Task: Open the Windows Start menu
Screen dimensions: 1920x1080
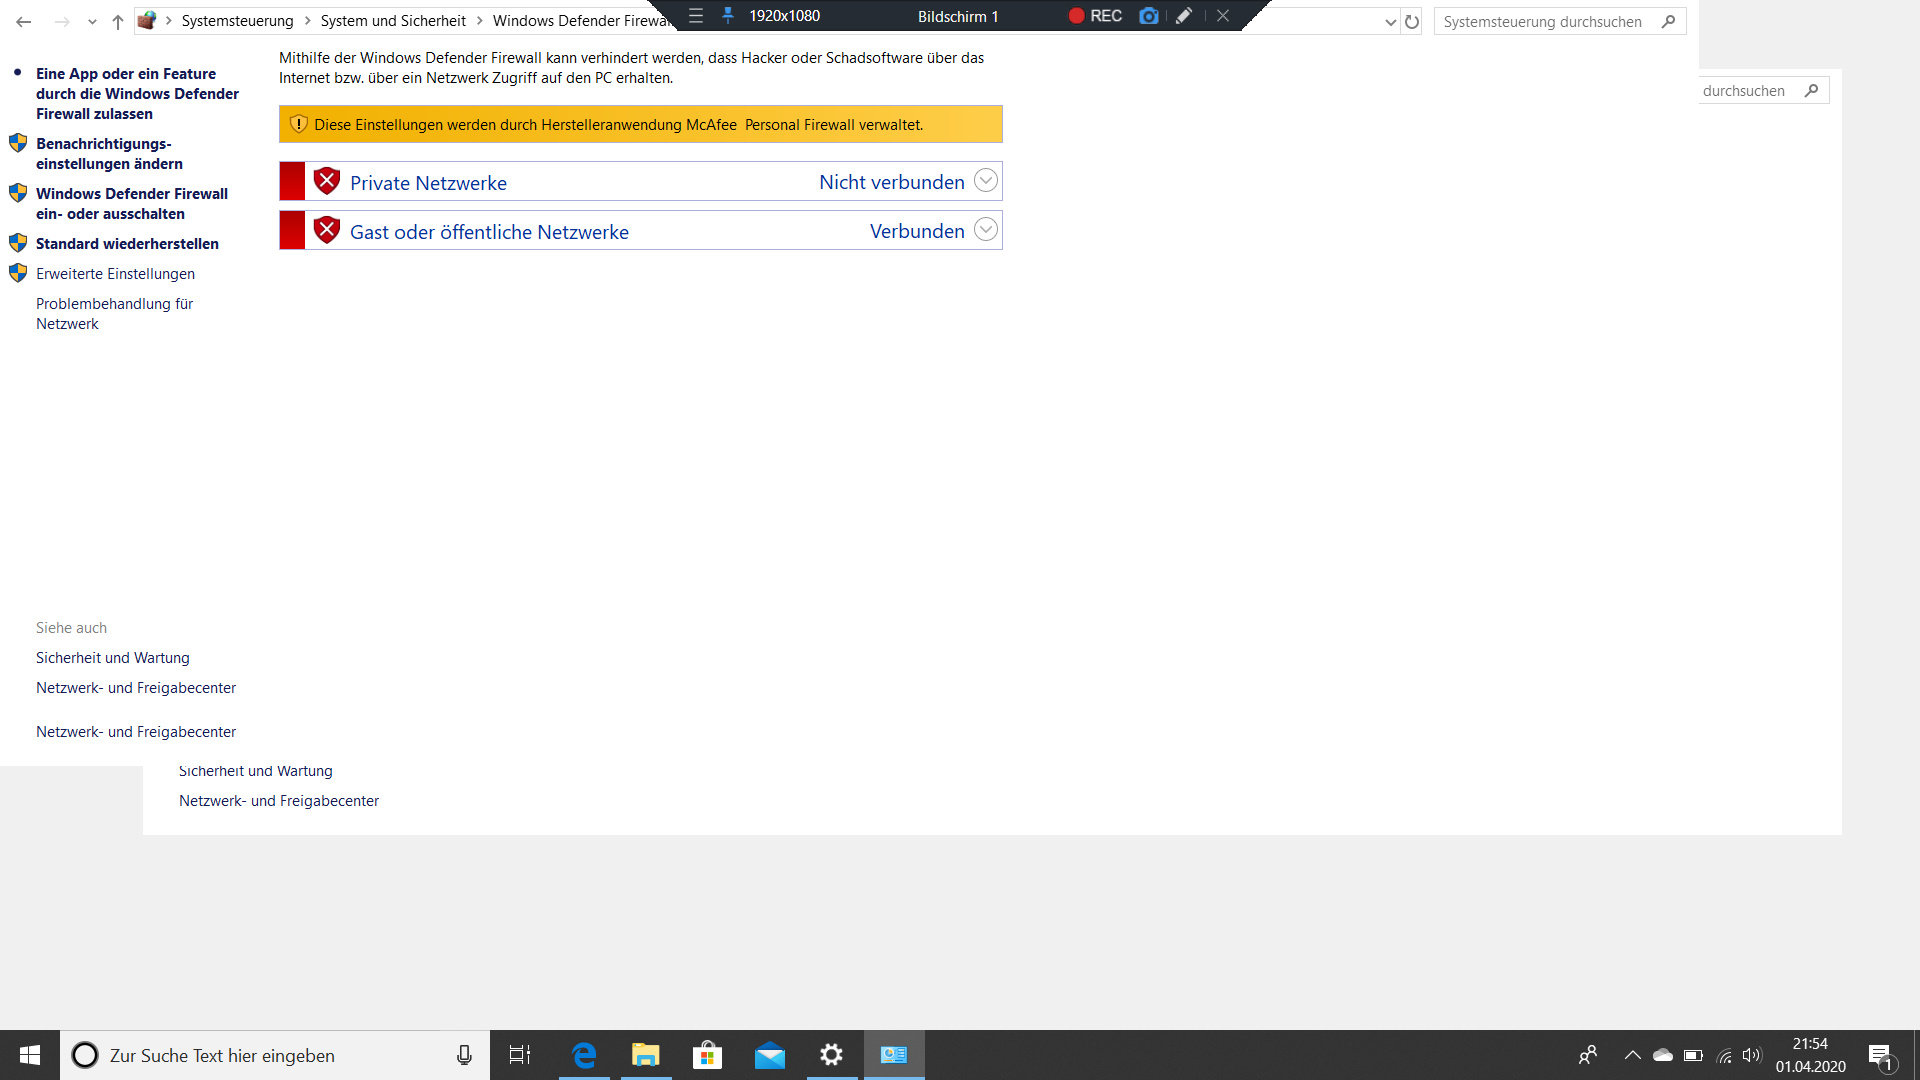Action: 30,1055
